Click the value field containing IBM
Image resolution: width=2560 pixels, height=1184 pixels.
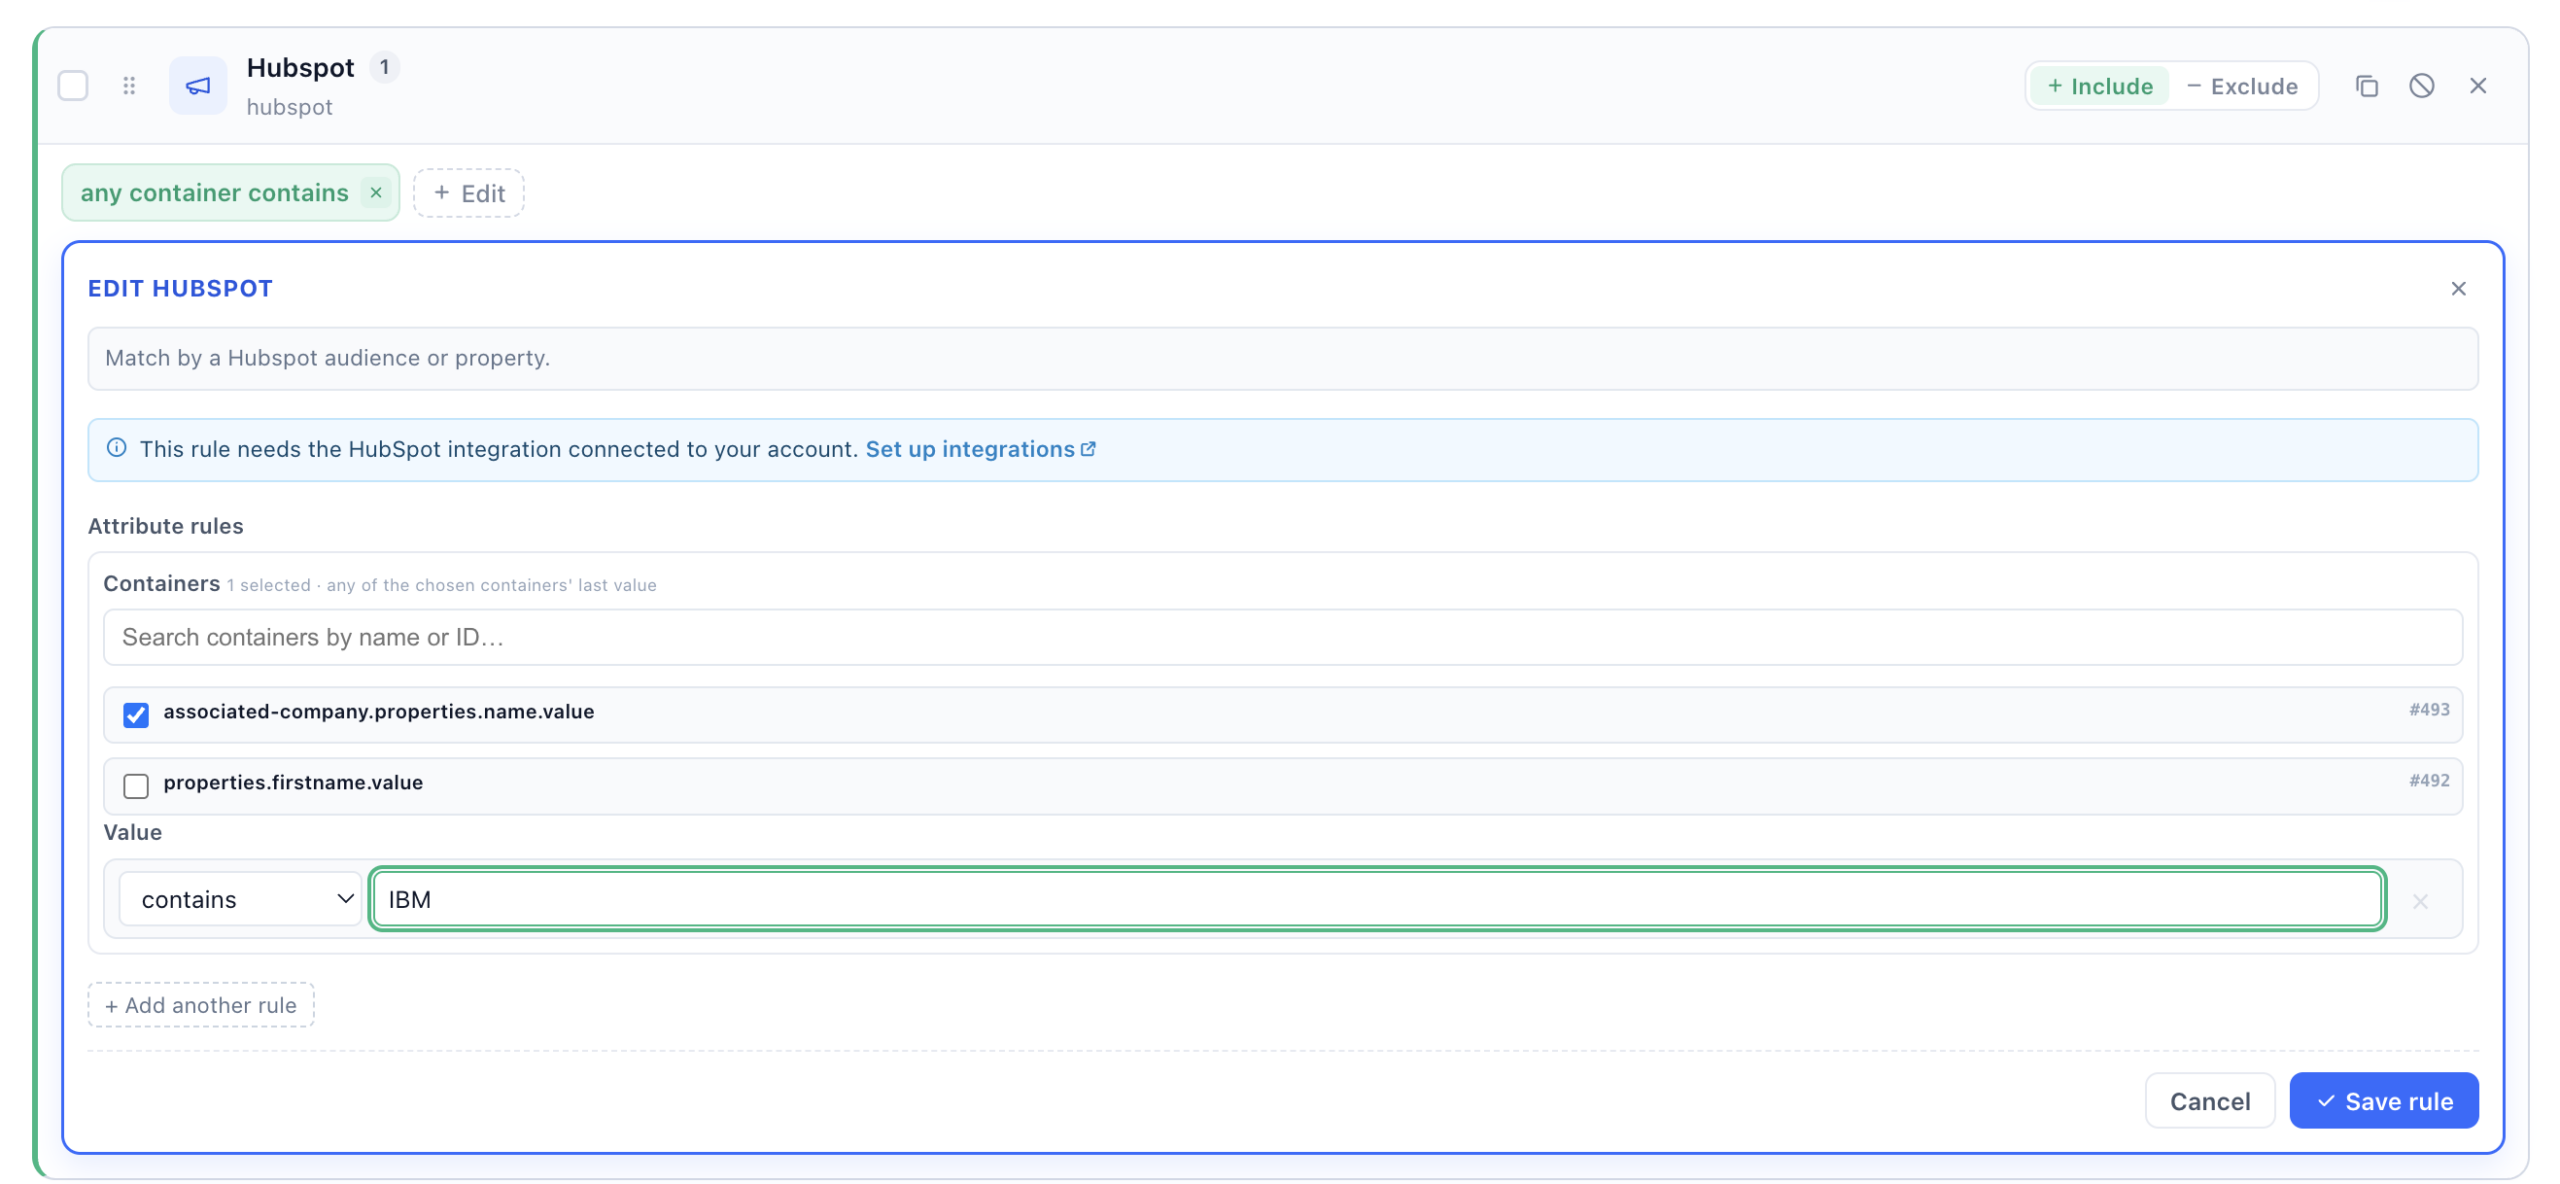[x=1377, y=899]
